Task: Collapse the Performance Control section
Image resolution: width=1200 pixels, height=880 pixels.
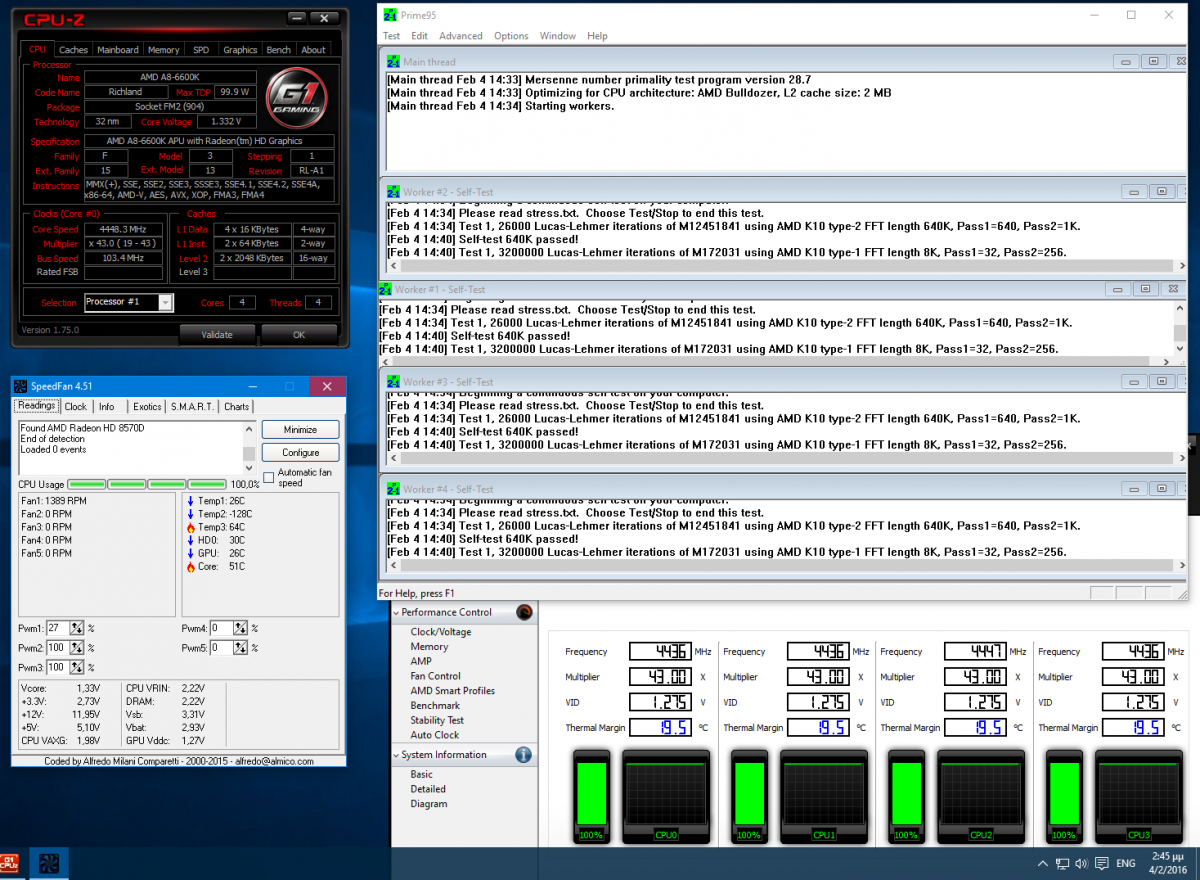Action: tap(395, 612)
